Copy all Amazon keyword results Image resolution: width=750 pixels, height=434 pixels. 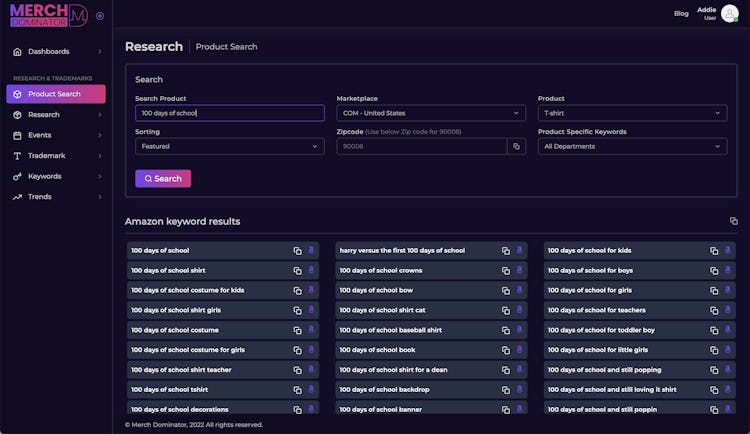coord(733,221)
